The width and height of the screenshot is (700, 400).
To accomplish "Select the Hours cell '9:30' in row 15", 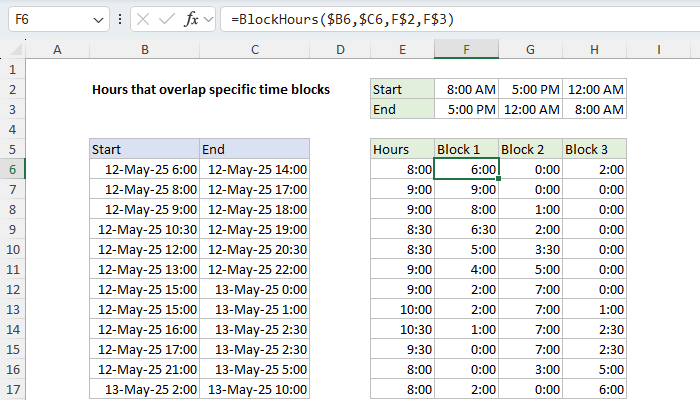I will pos(402,349).
